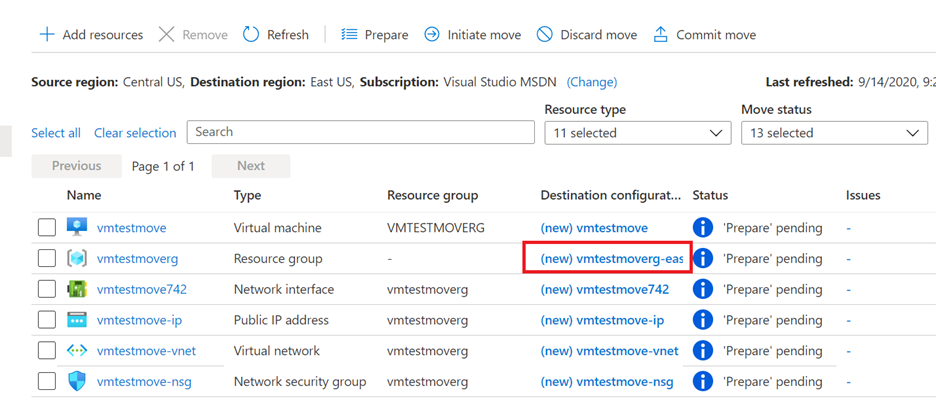Click the Change subscription link
Screen dimensions: 936x401
(592, 82)
